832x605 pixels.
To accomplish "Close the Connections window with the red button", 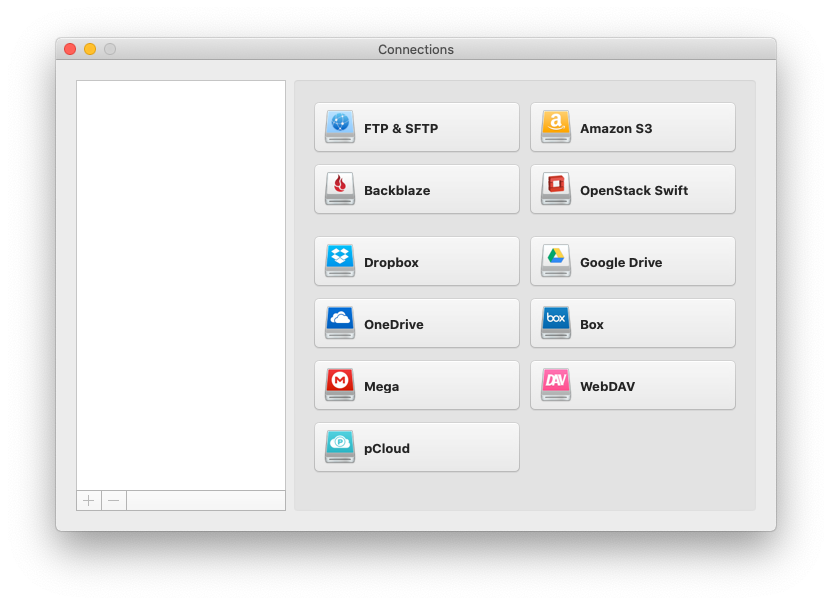I will (70, 49).
